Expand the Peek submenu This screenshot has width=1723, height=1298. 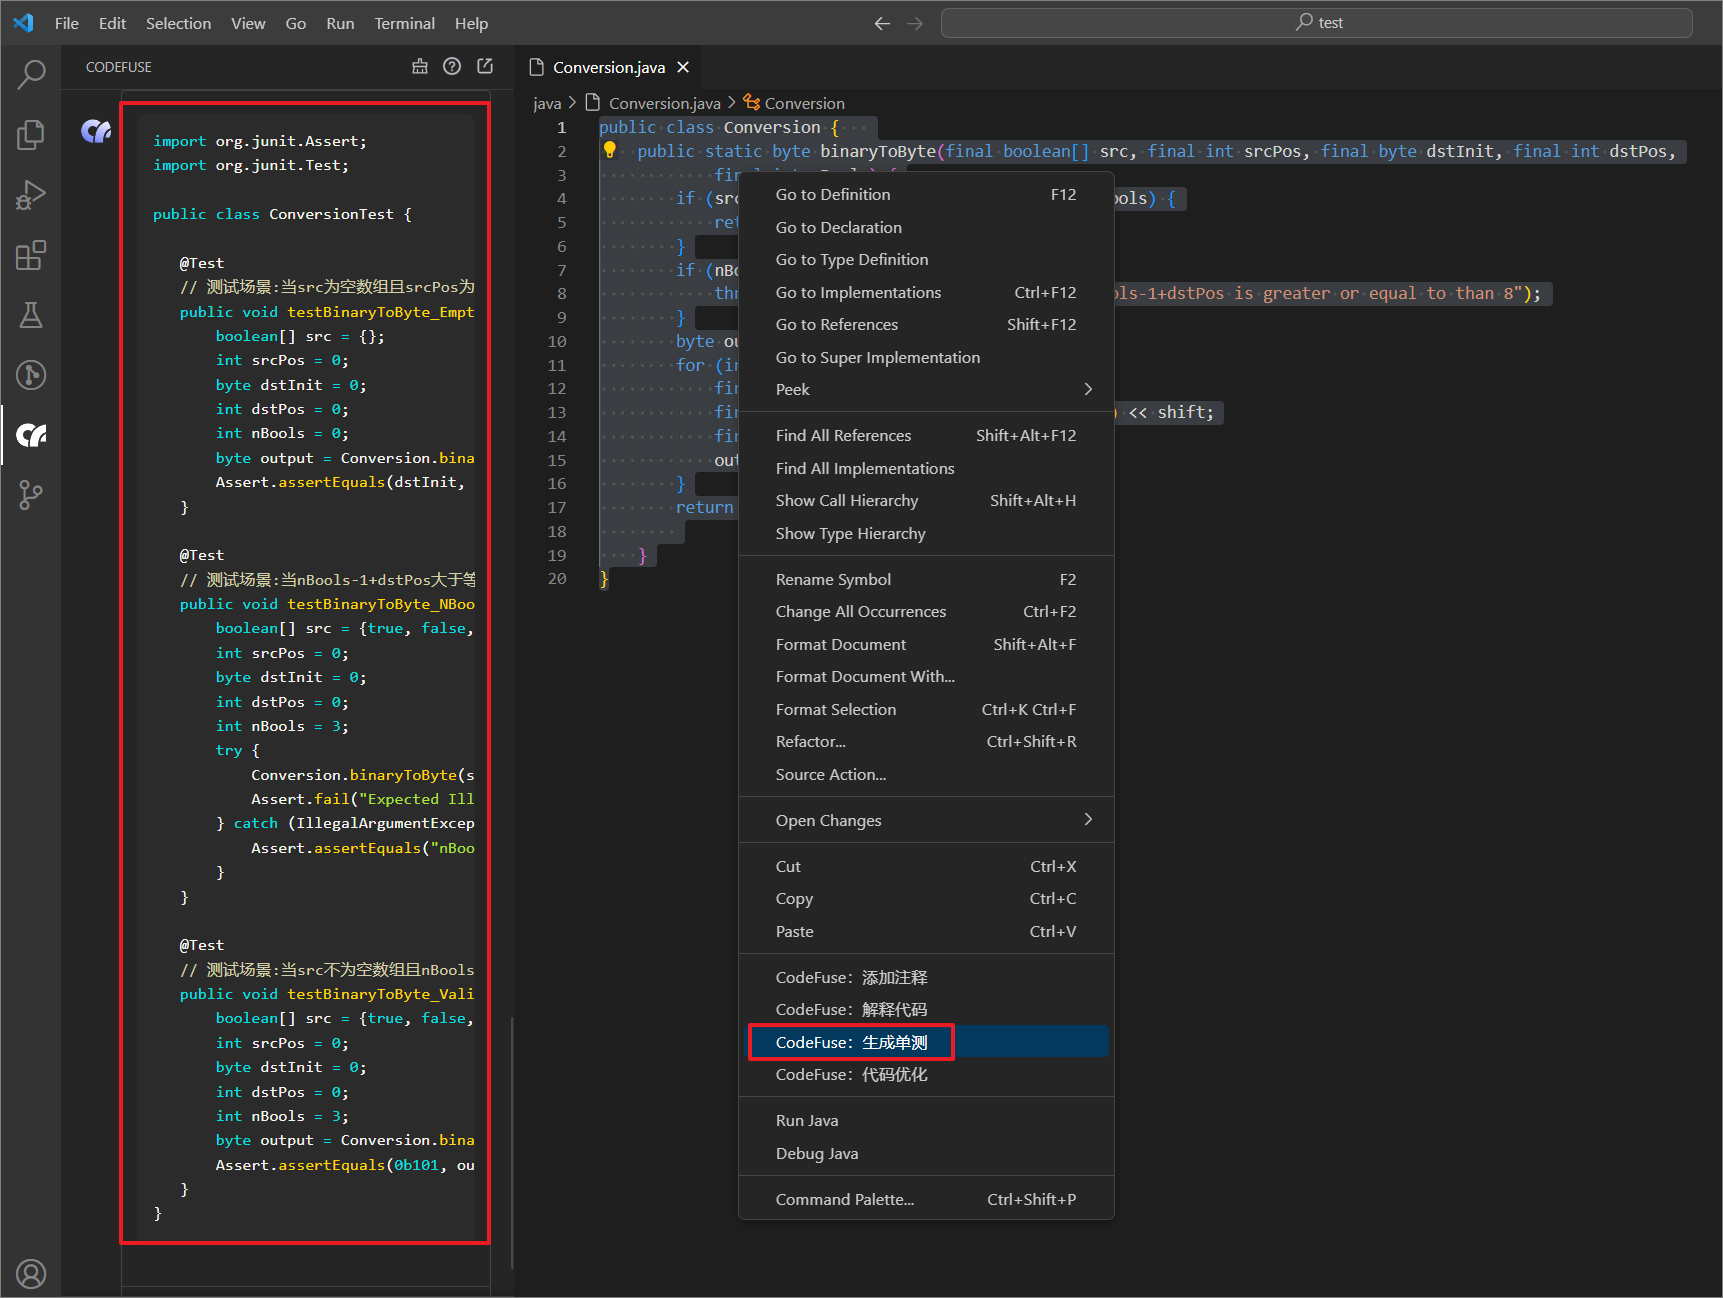tap(926, 389)
